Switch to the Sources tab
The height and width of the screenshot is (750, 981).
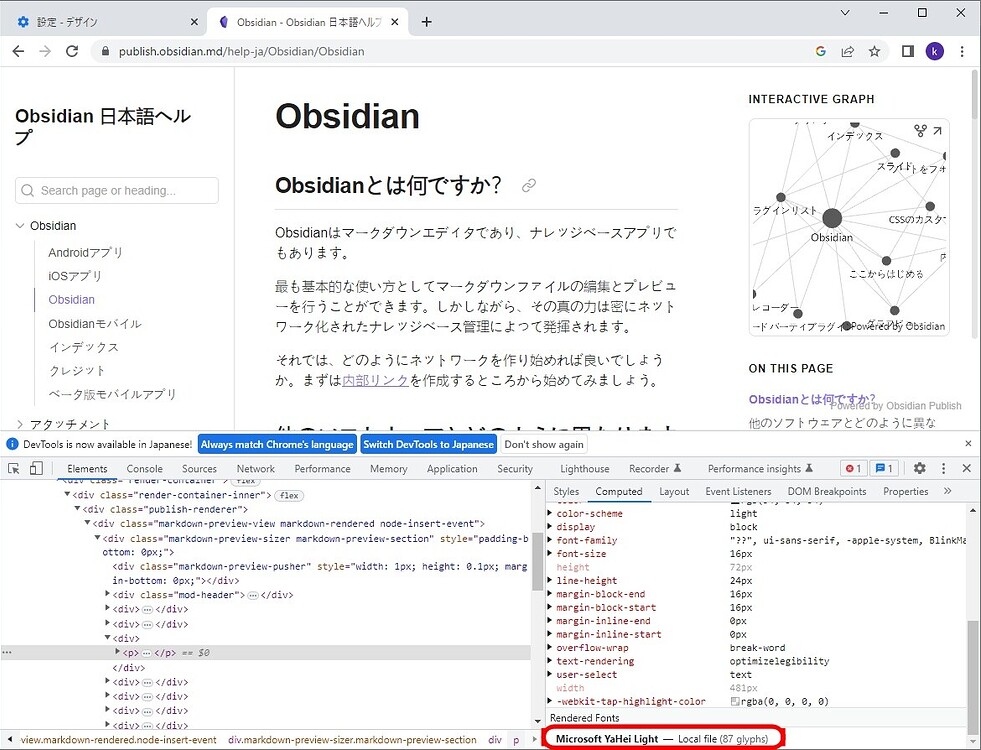199,469
